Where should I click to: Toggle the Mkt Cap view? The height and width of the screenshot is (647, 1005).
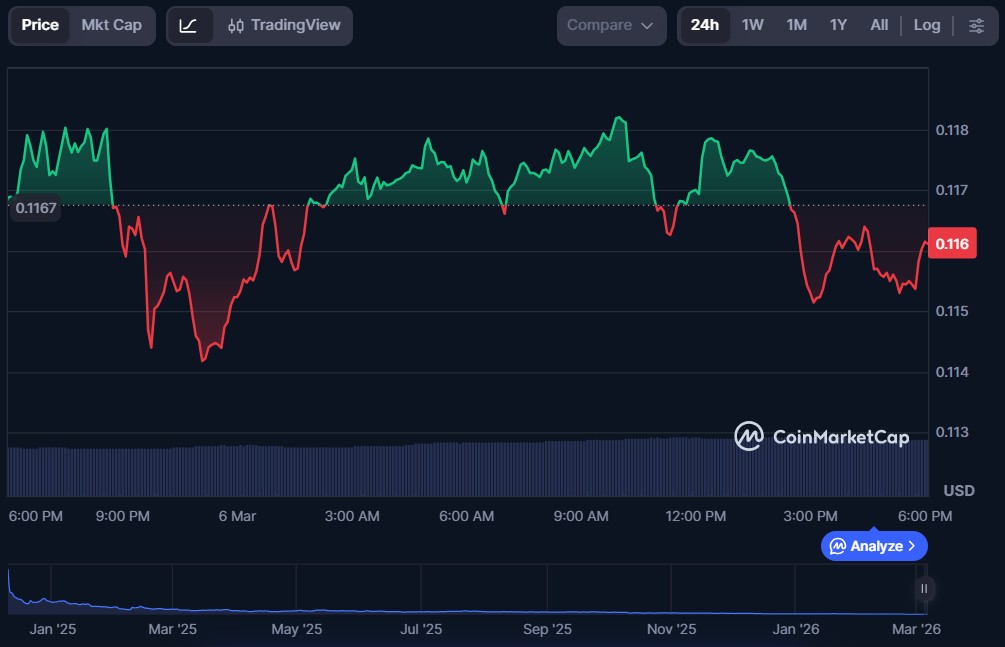(111, 25)
